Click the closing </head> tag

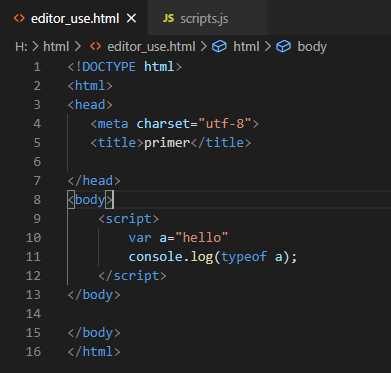pos(94,181)
